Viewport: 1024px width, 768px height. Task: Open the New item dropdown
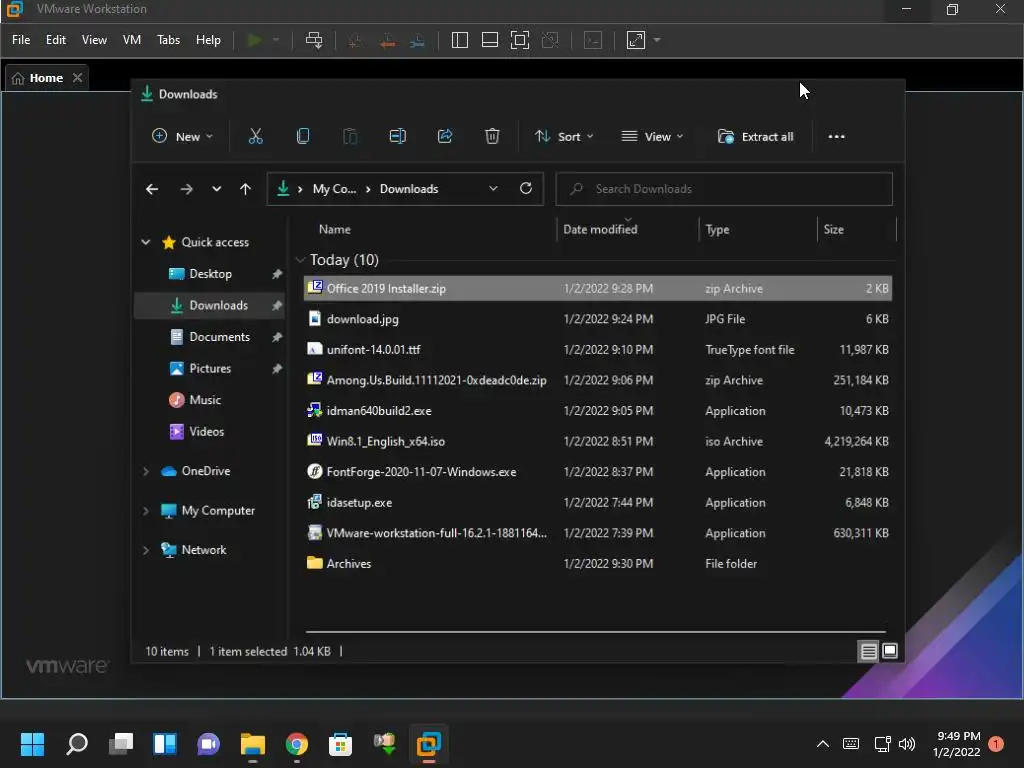click(182, 136)
